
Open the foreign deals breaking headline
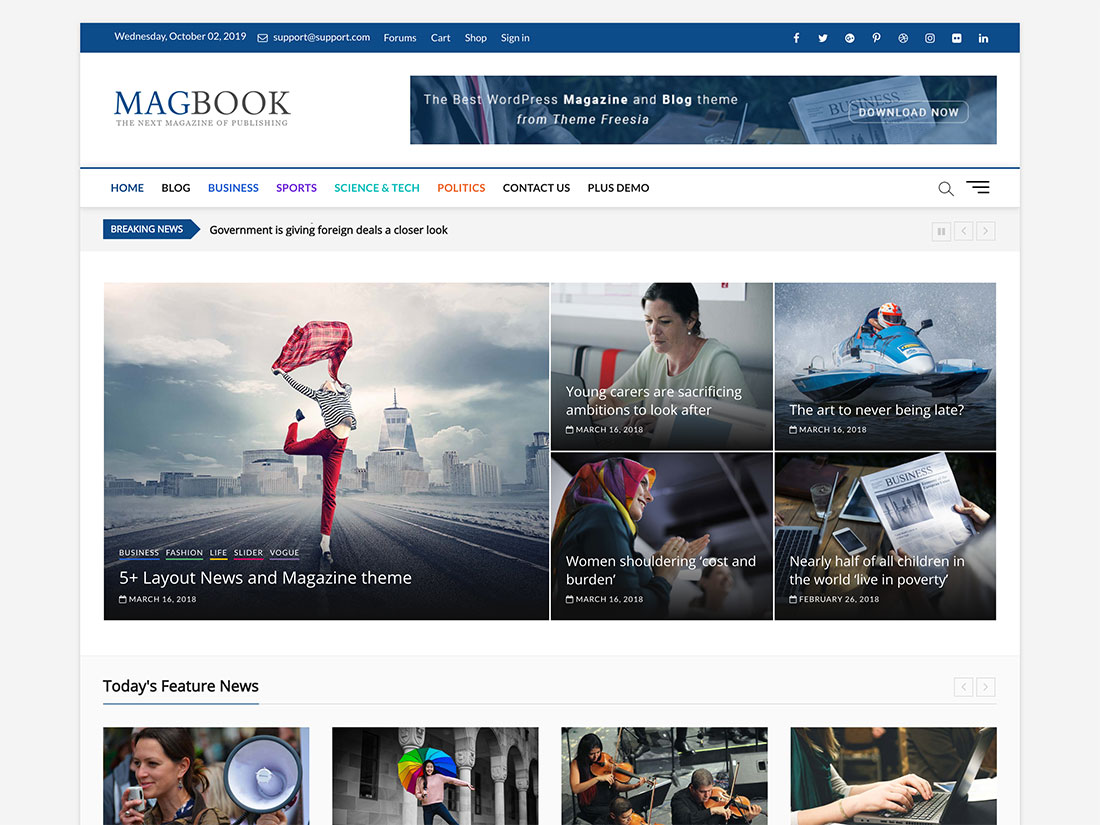coord(328,230)
